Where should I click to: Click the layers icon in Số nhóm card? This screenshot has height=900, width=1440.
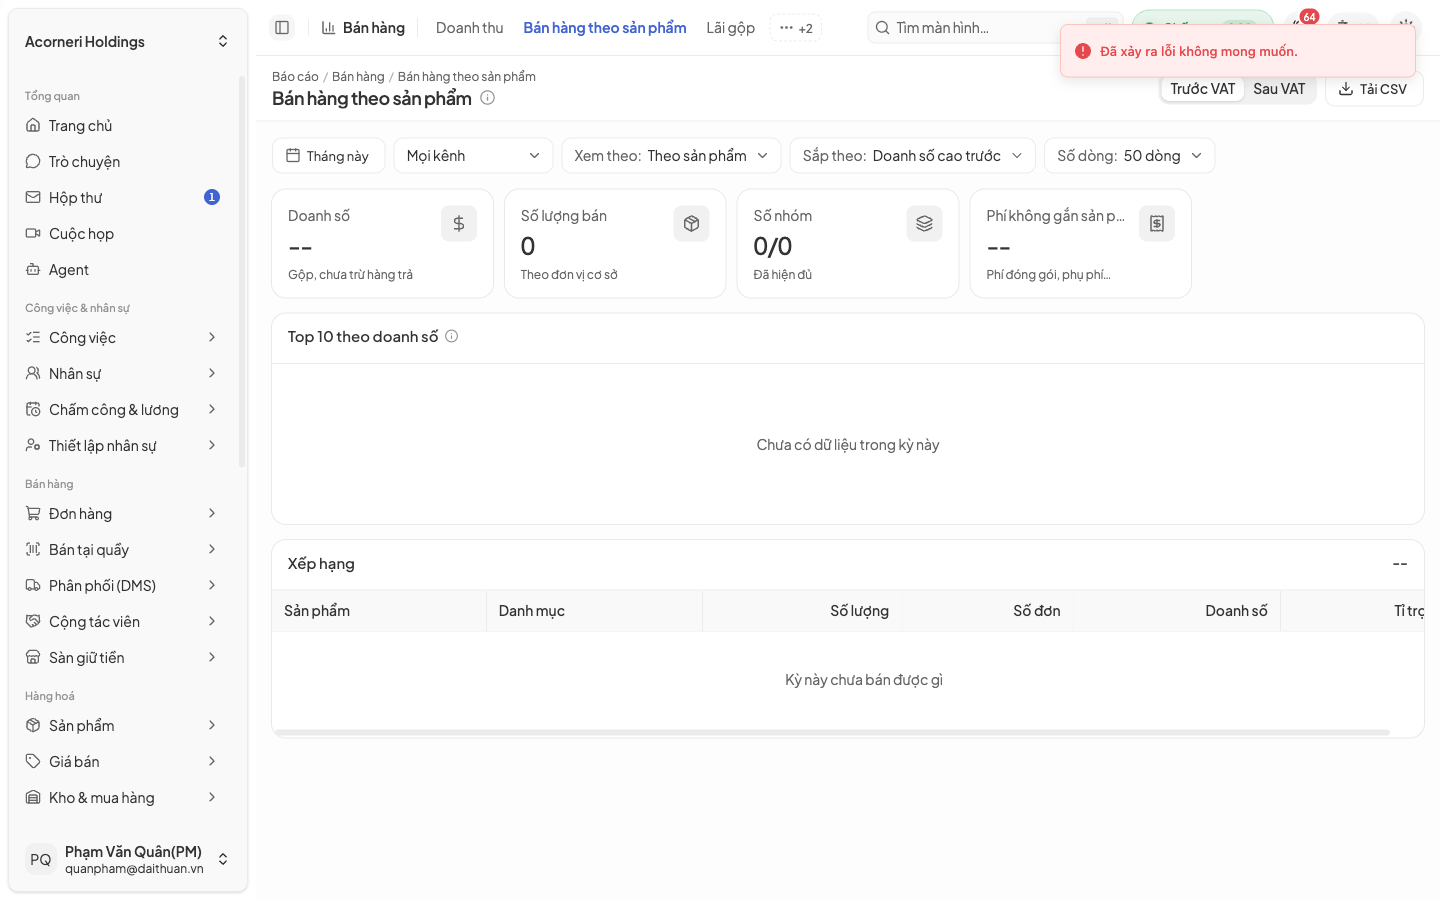pos(924,224)
